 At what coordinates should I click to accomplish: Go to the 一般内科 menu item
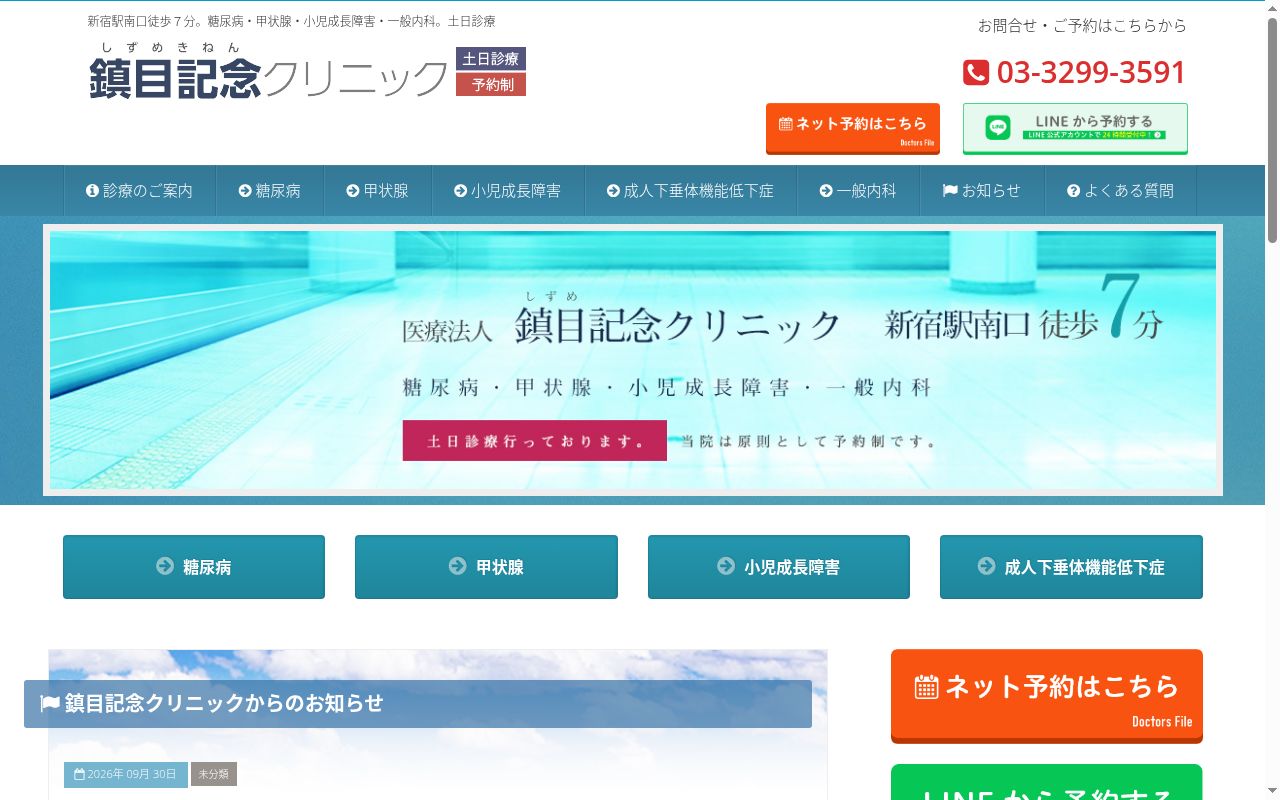[x=858, y=190]
